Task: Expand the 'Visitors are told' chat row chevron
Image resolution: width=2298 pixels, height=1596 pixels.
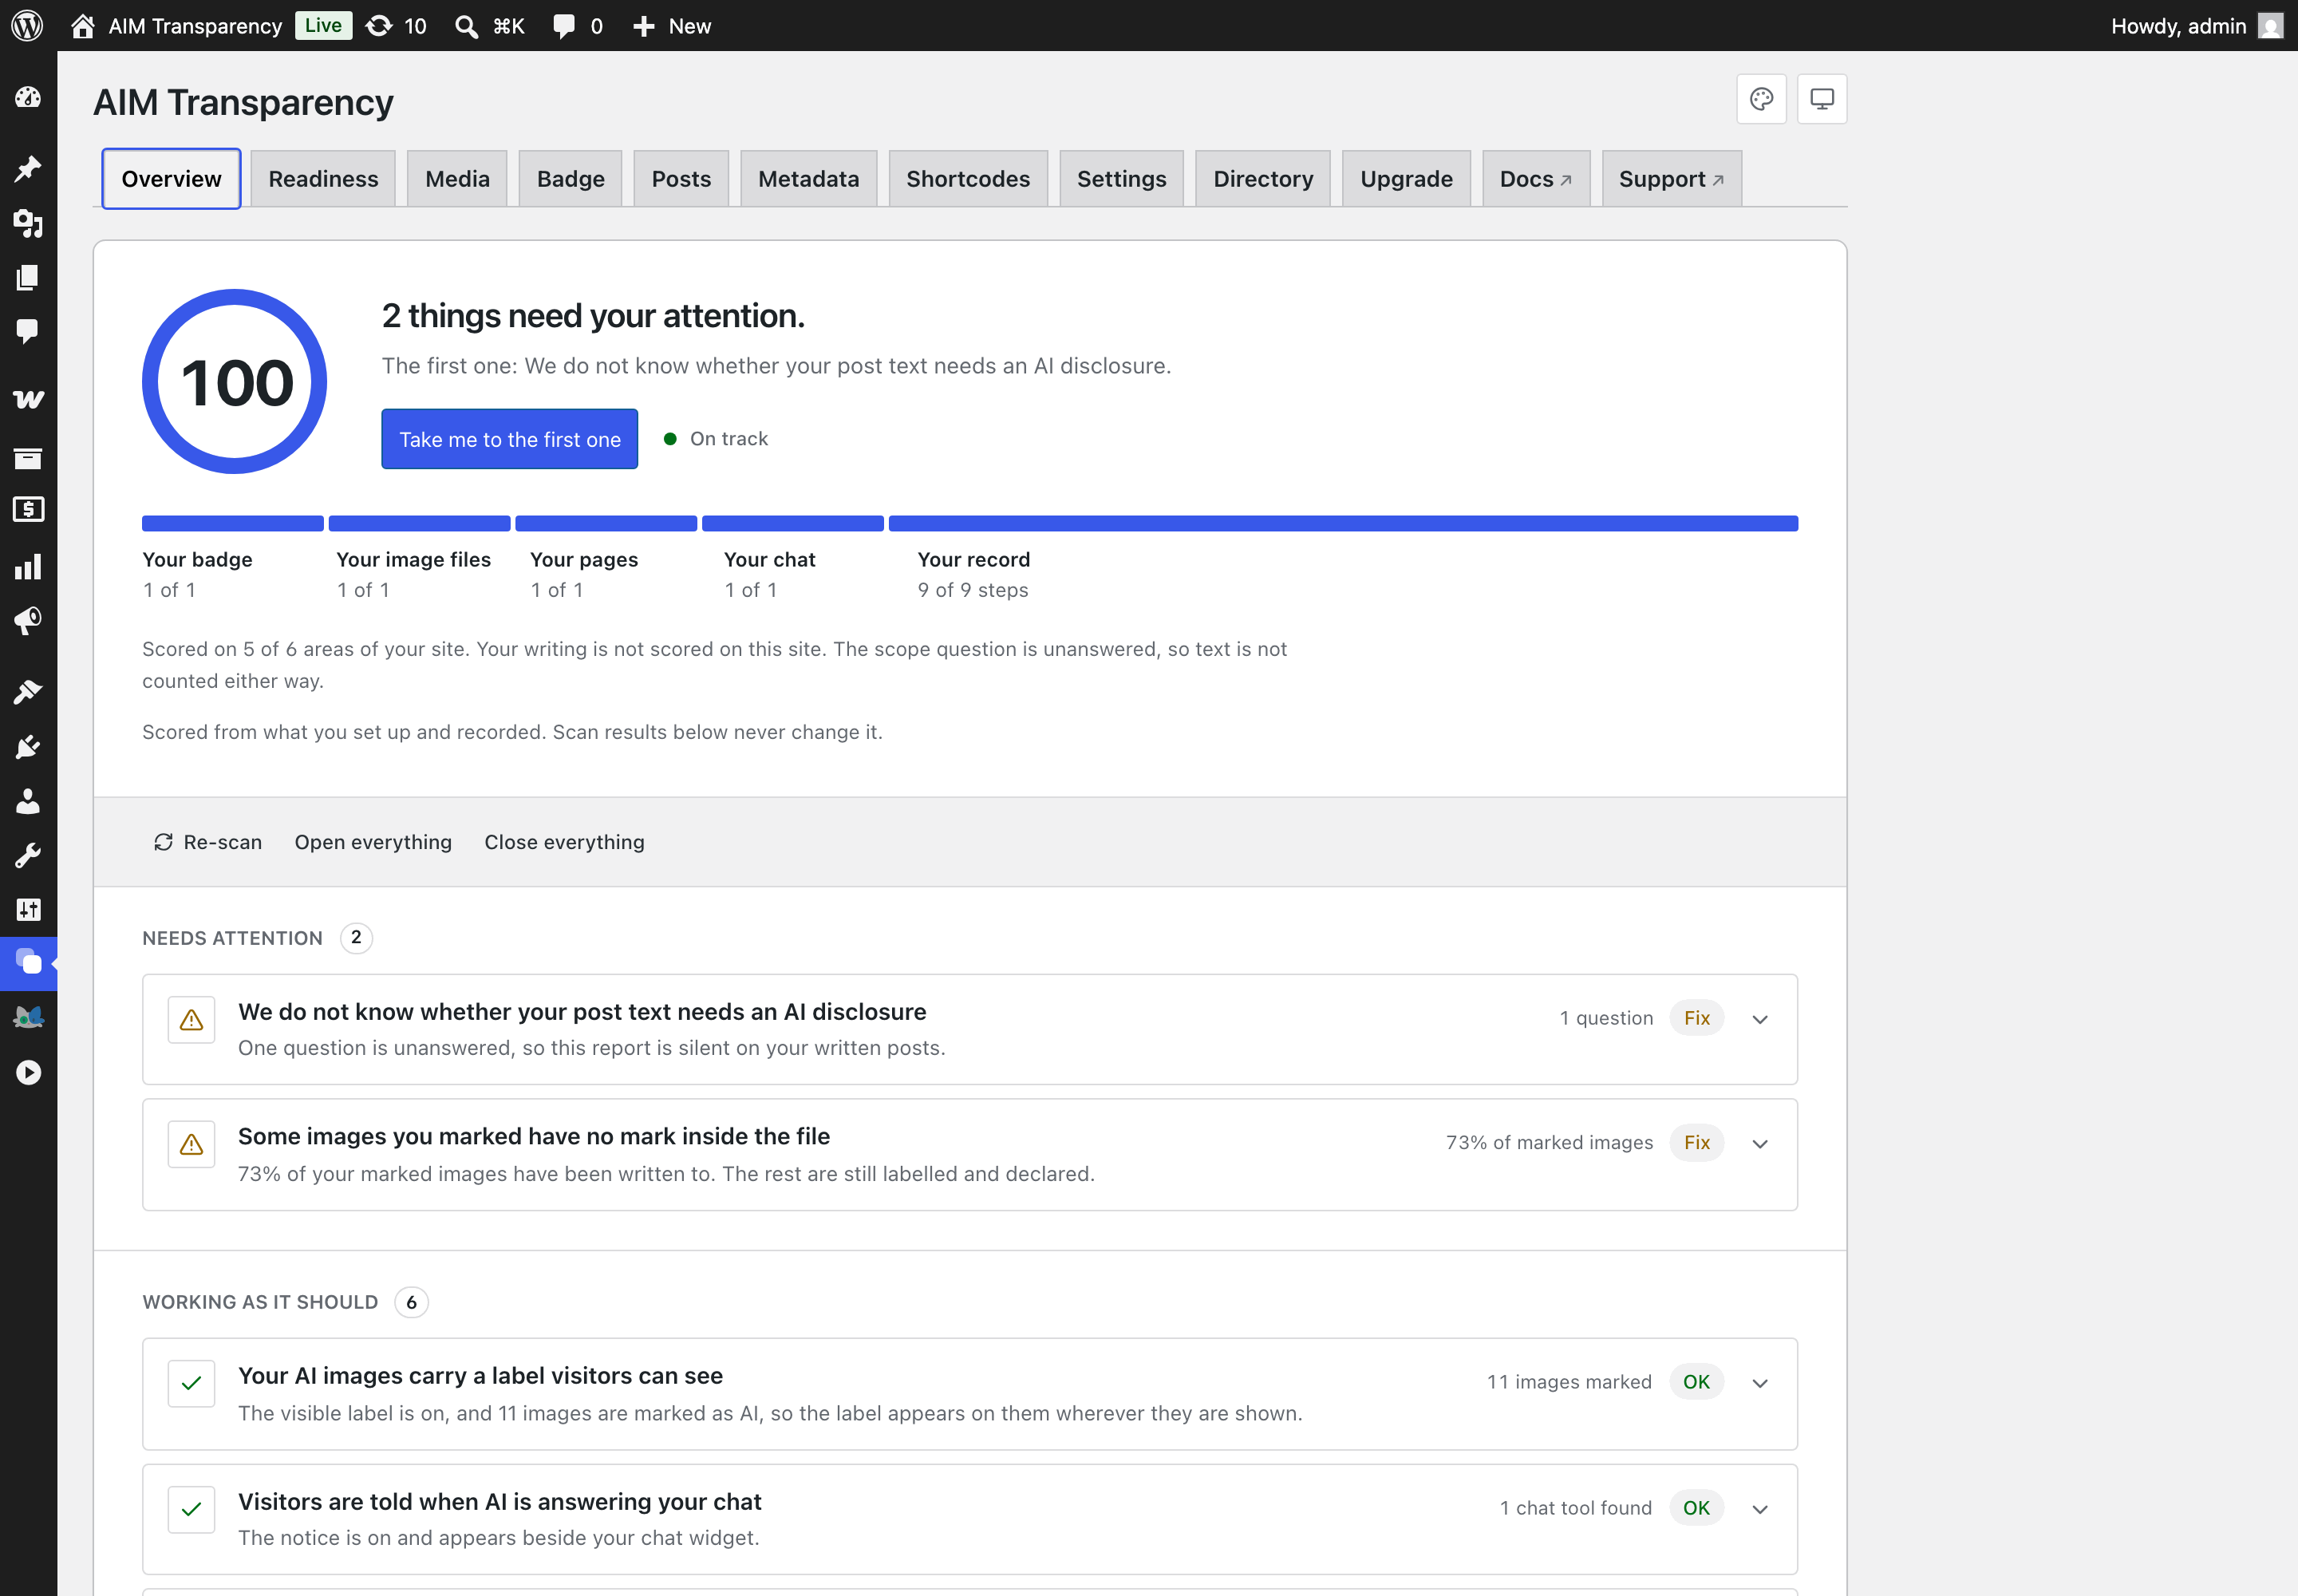Action: coord(1760,1509)
